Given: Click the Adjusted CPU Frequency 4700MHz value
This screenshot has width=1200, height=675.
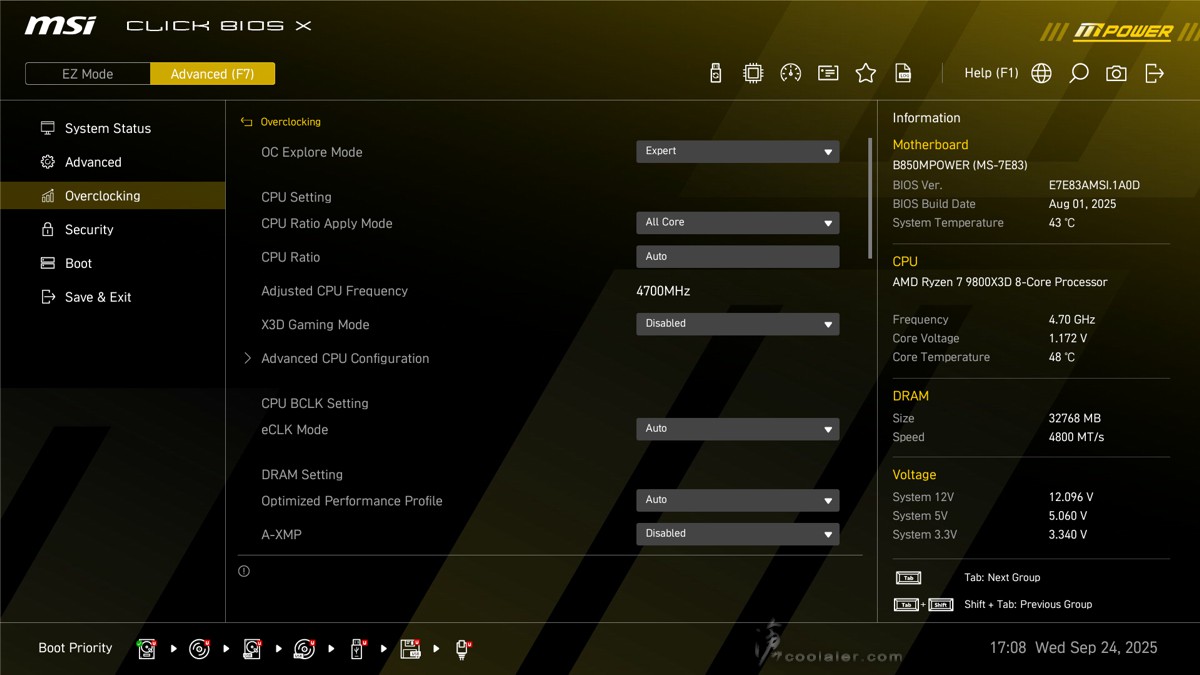Looking at the screenshot, I should (663, 291).
